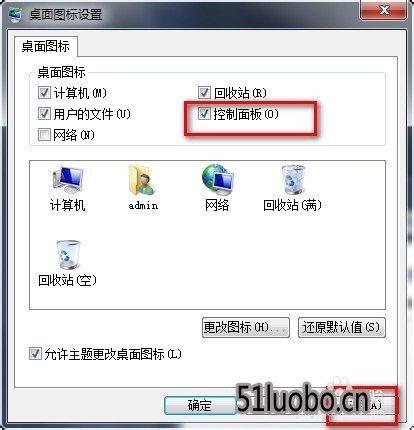Enable the 网络(N) checkbox

pos(44,135)
